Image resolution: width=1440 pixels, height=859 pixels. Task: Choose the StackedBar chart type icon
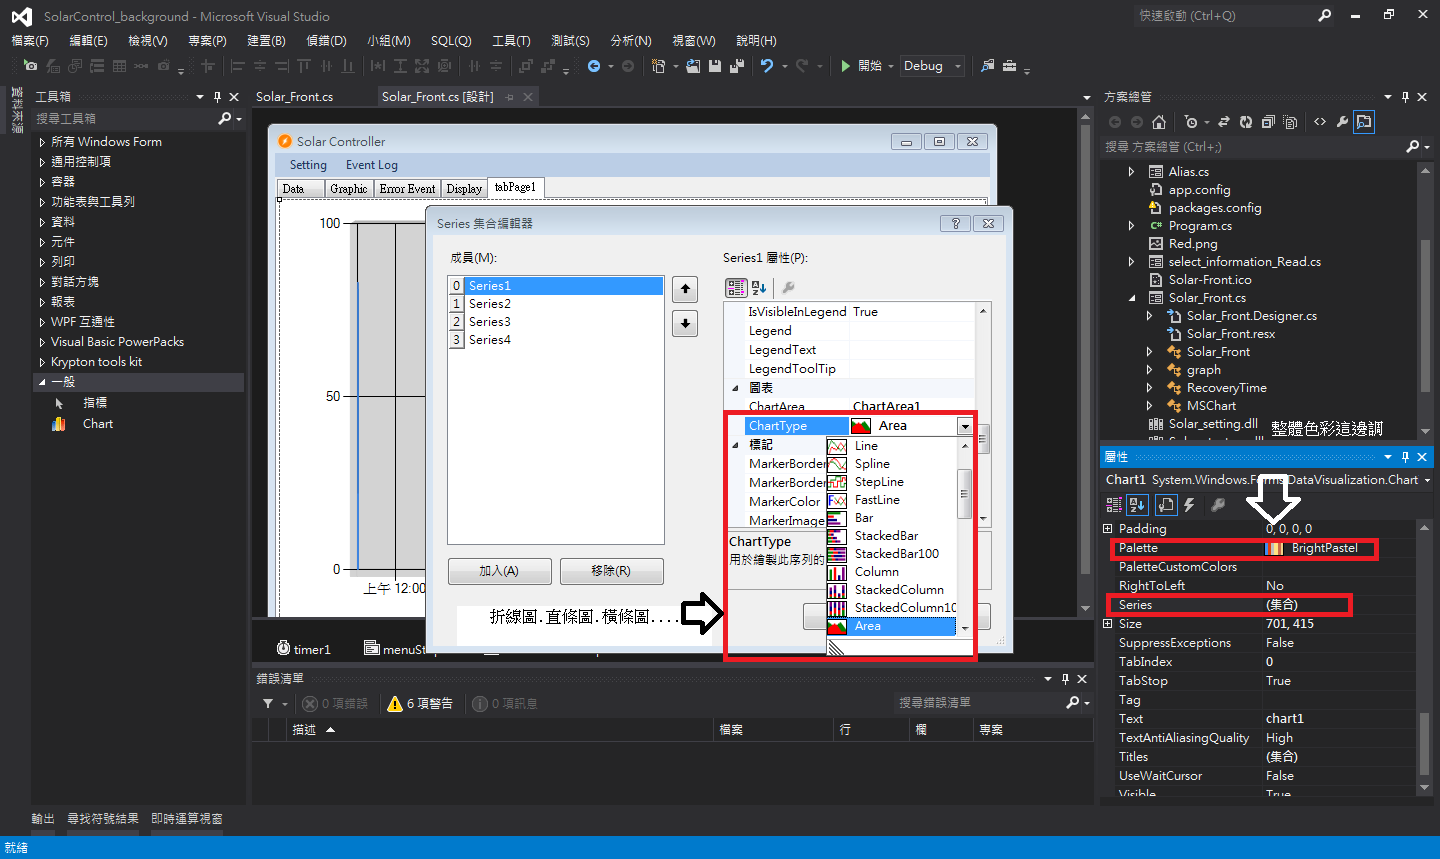(837, 536)
